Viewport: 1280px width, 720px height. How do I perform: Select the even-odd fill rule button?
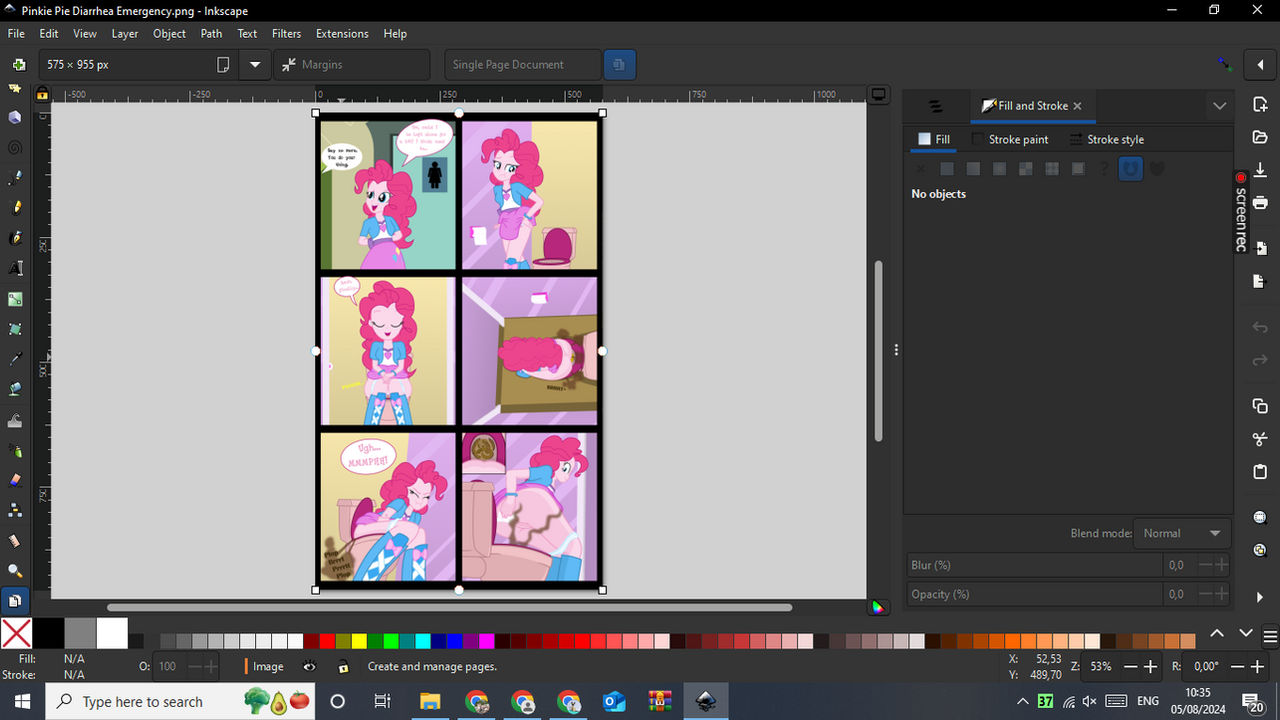pyautogui.click(x=1131, y=169)
